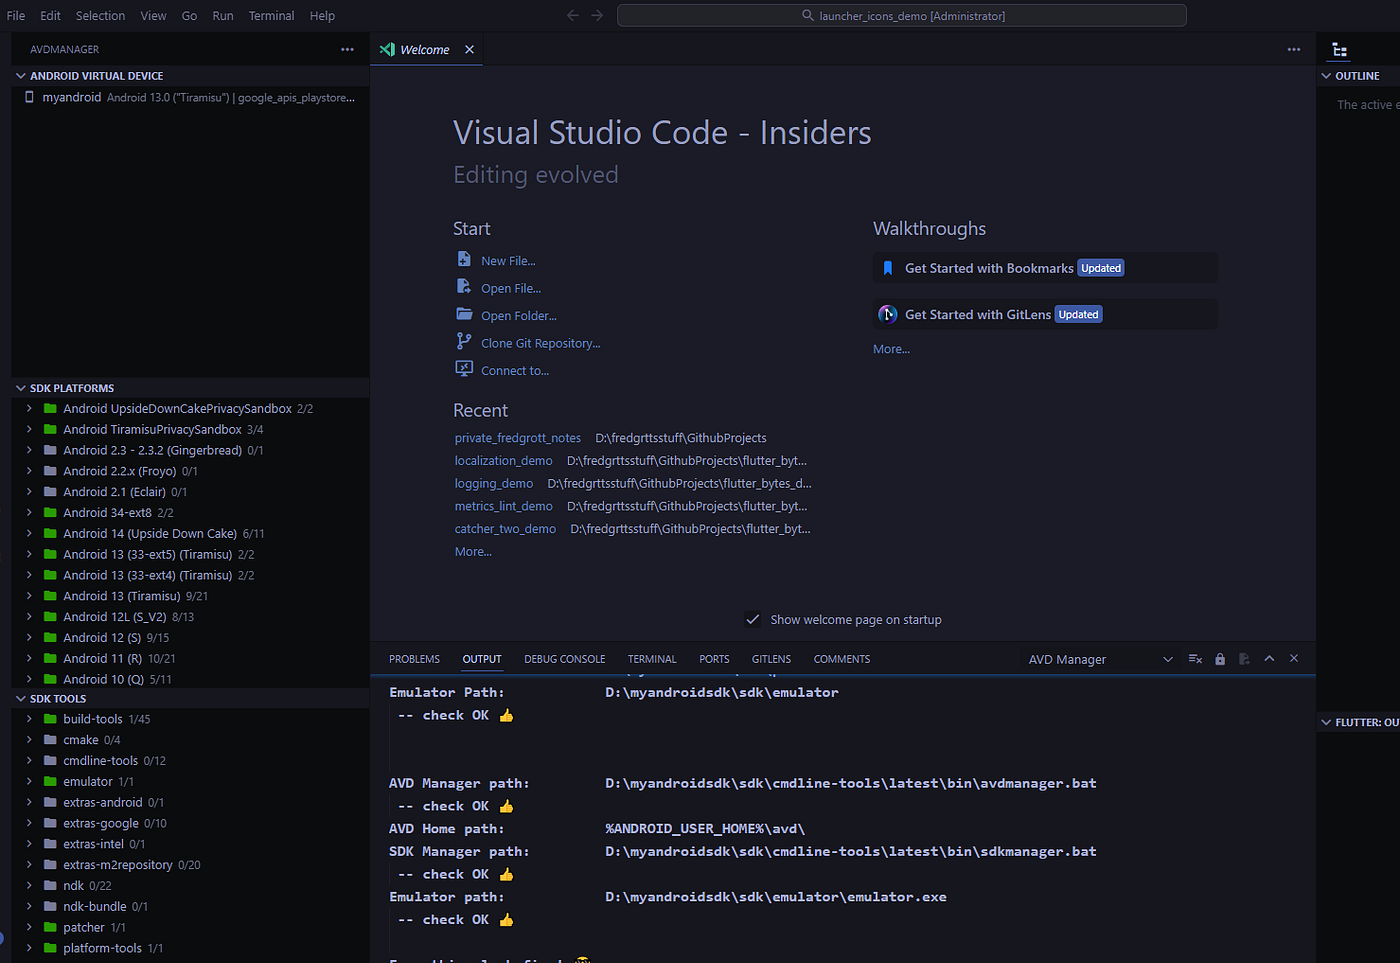Open the COMMENTS panel tab
This screenshot has height=963, width=1400.
coord(841,659)
